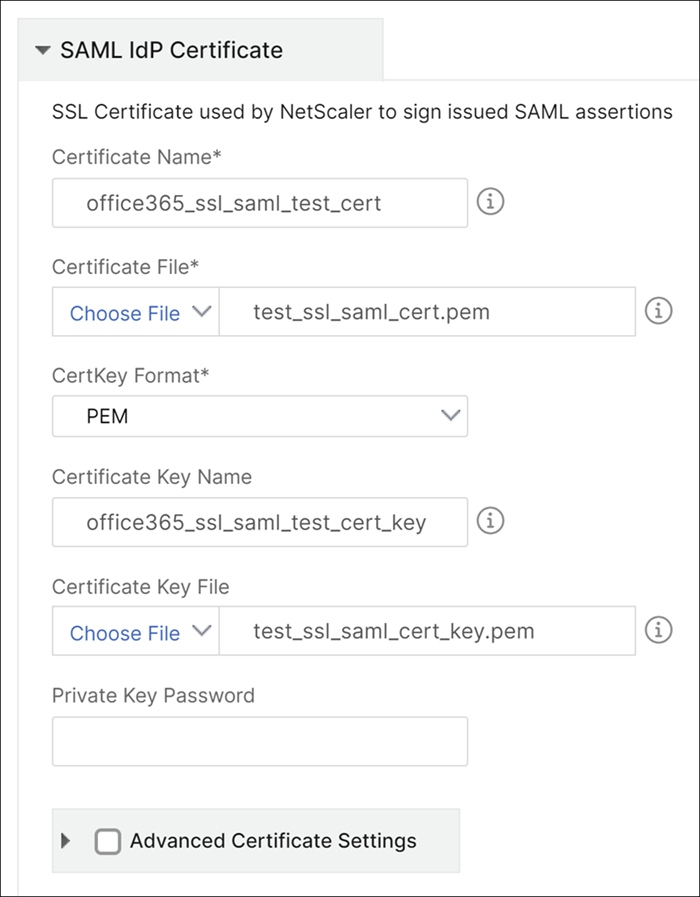Click the 'Private Key Password' label
The image size is (700, 897).
click(x=153, y=696)
